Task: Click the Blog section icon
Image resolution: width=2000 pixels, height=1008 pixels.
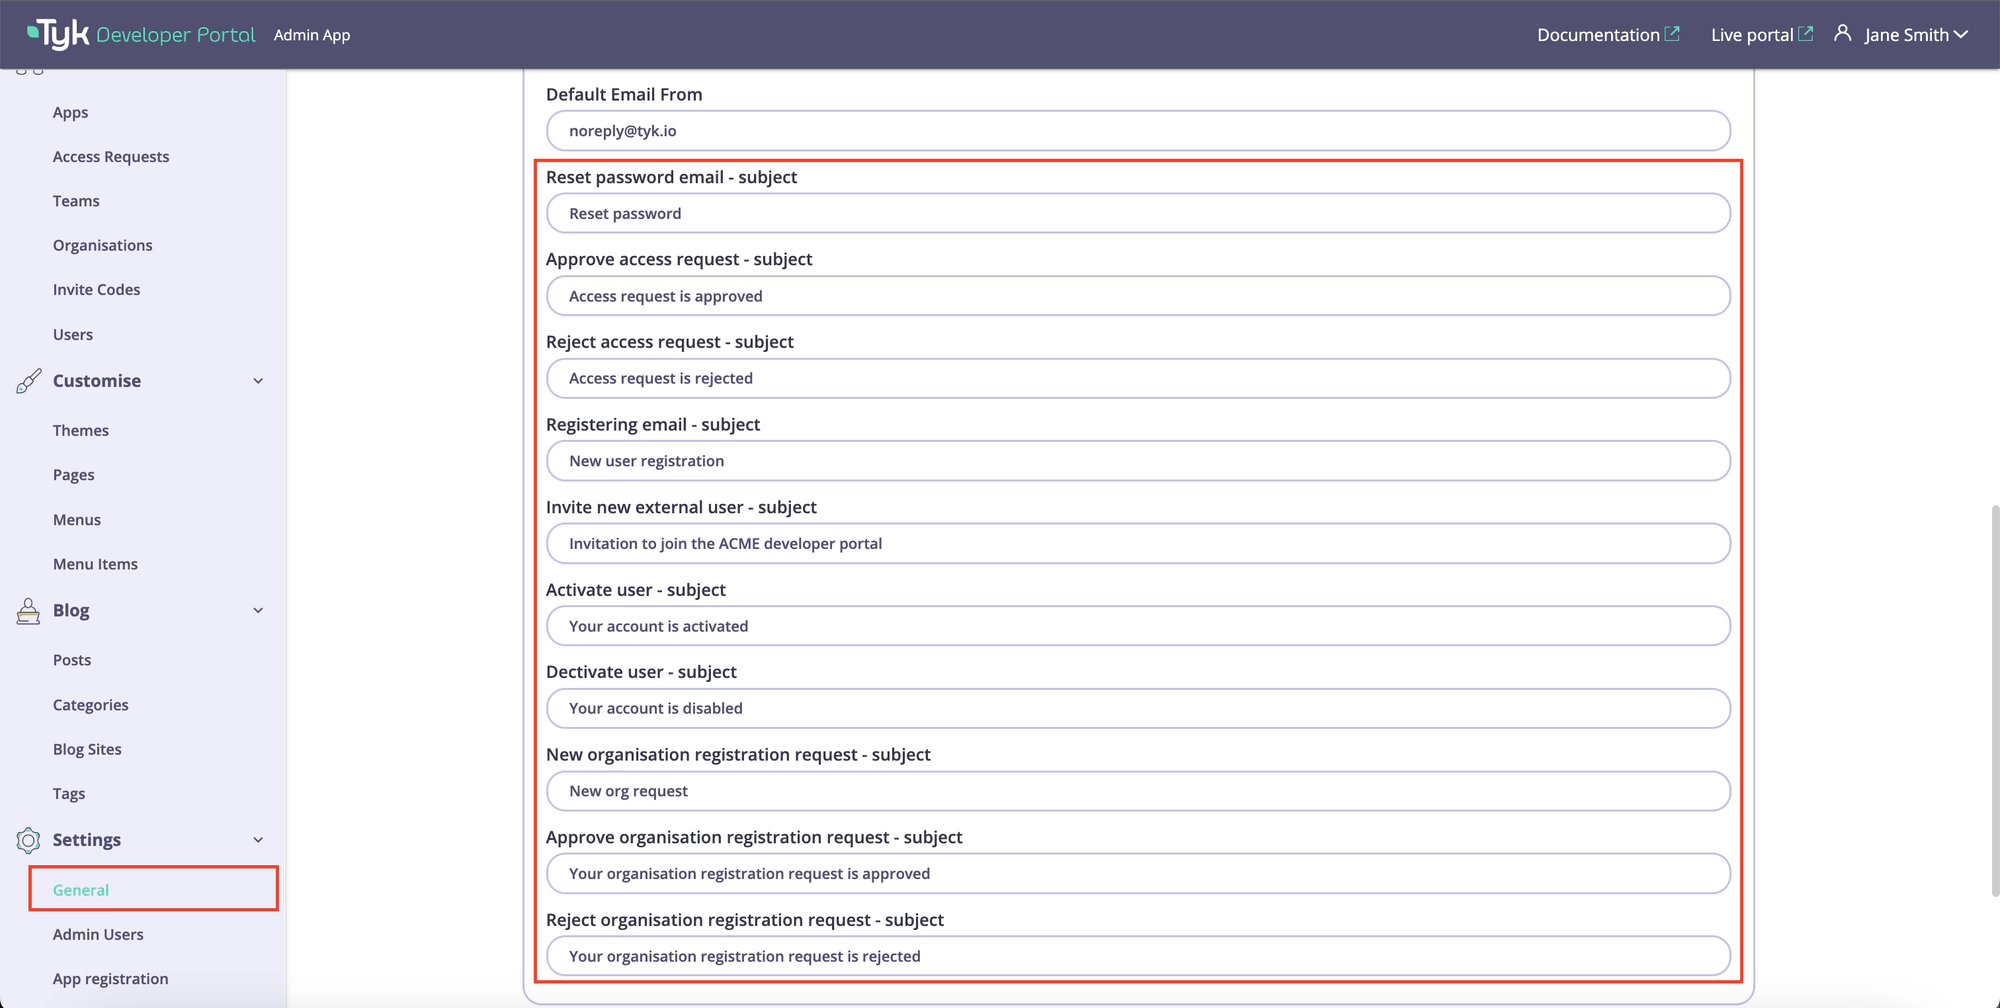Action: 29,611
